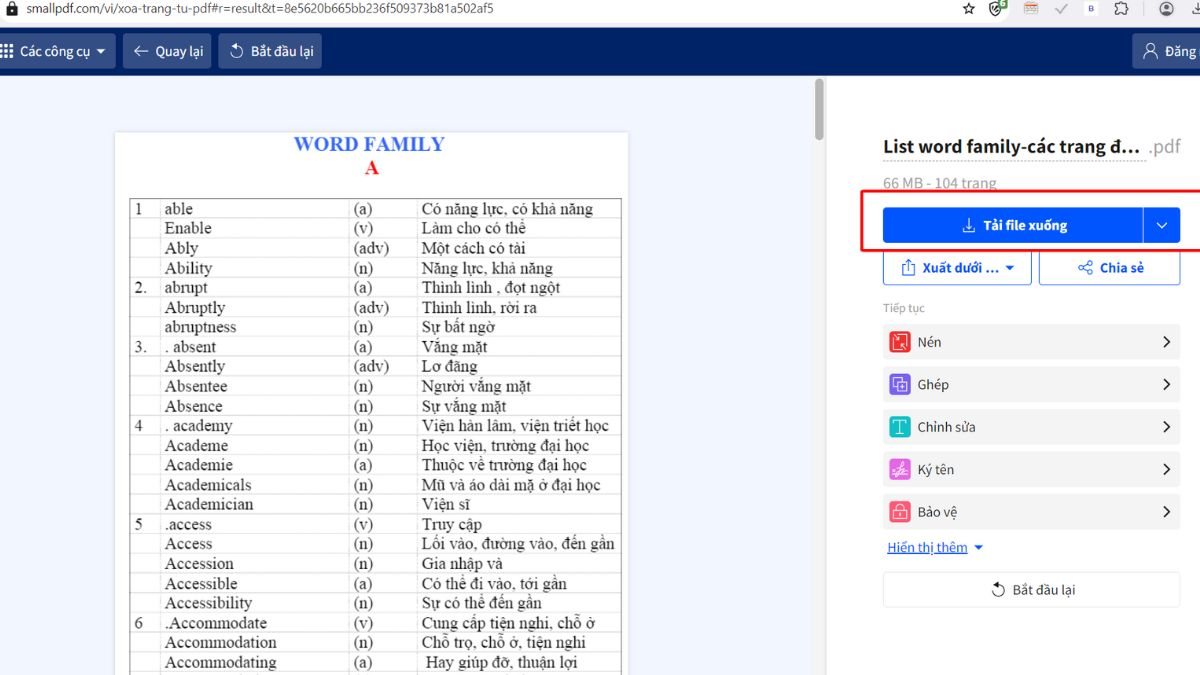1200x675 pixels.
Task: Open the Các công cụ tools menu
Action: tap(57, 51)
